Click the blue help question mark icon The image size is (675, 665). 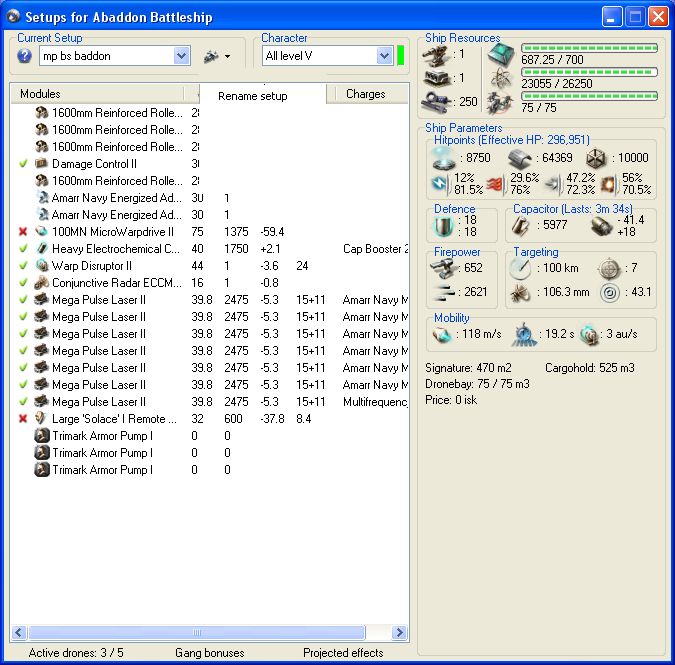coord(25,56)
